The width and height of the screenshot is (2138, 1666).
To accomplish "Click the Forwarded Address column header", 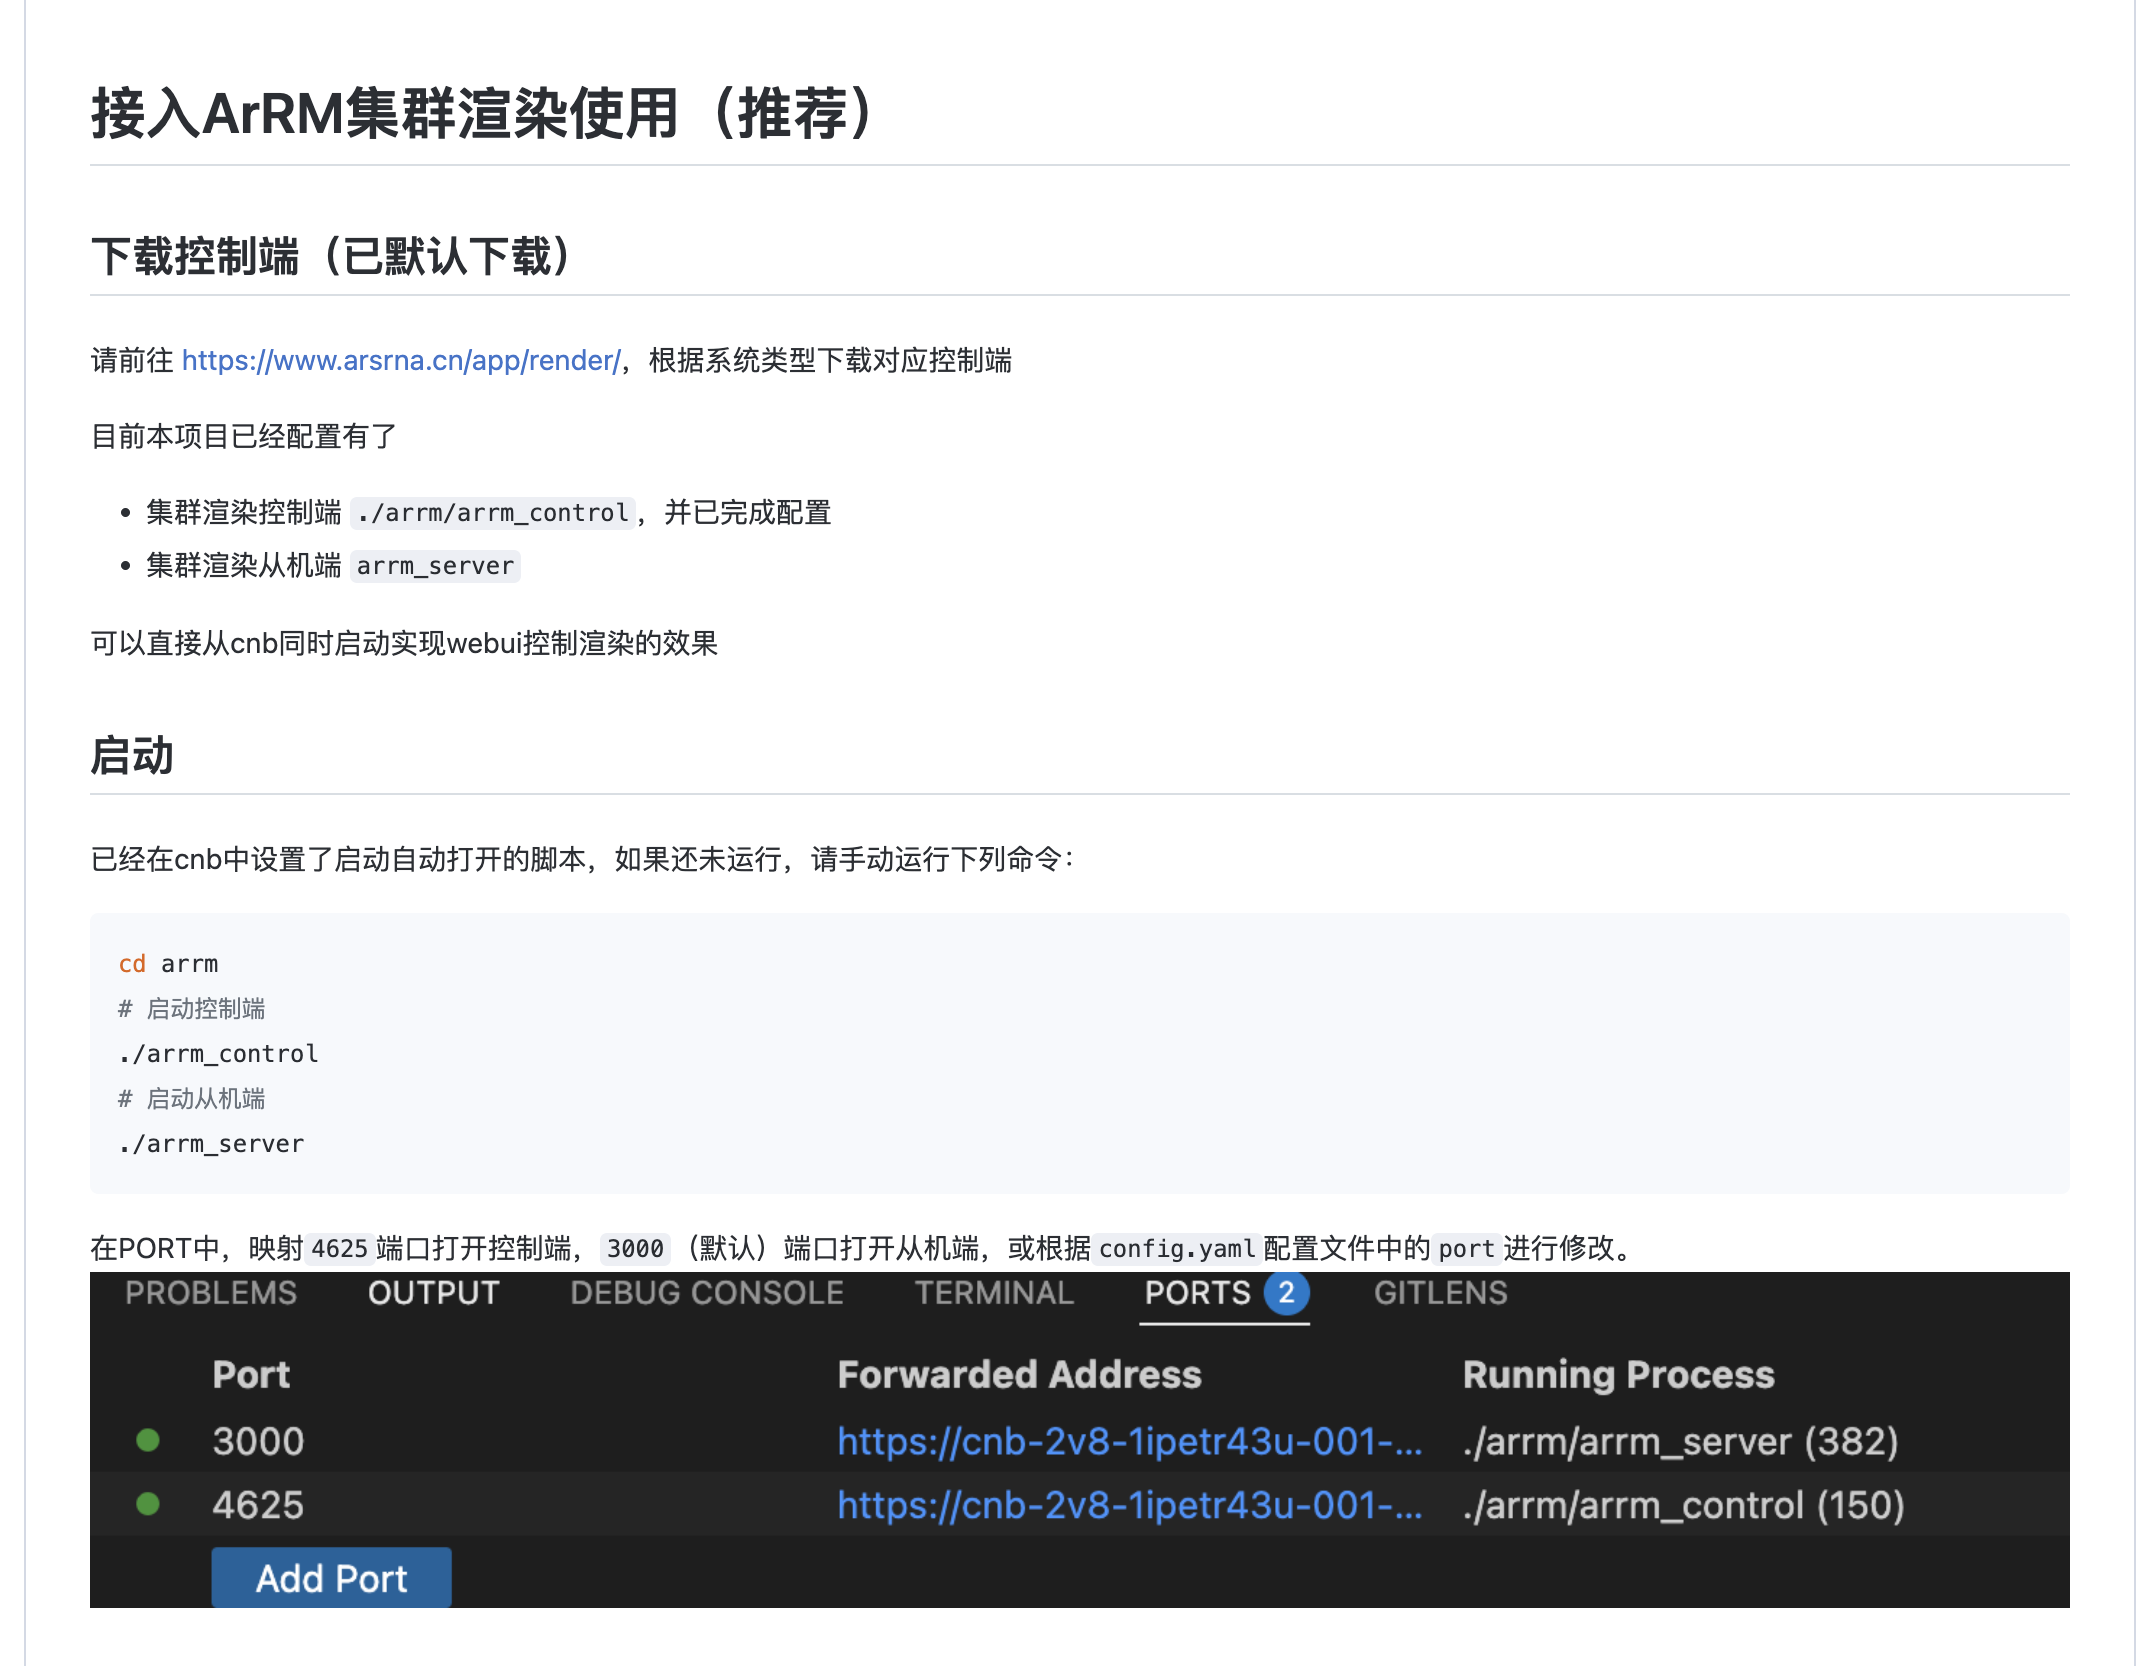I will point(1019,1374).
